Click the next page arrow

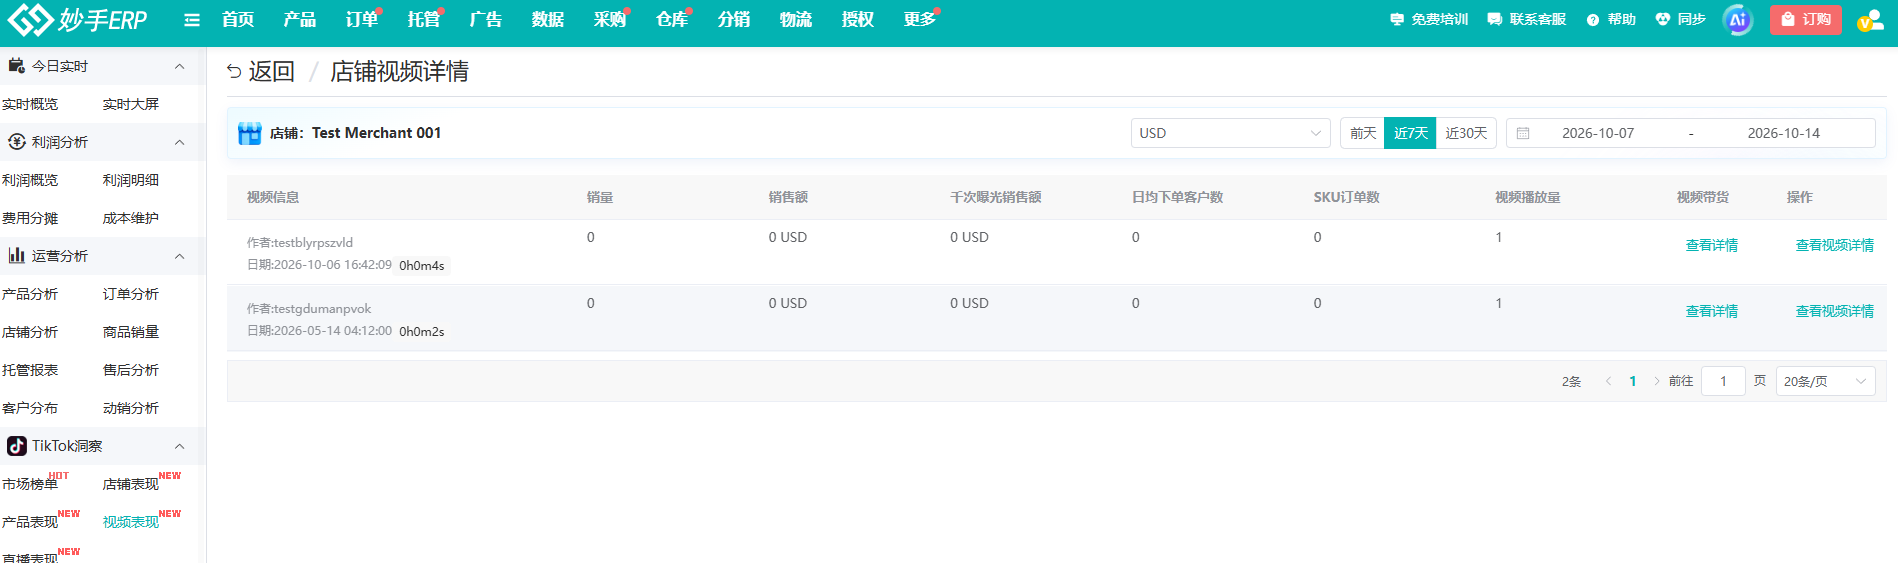pos(1657,381)
